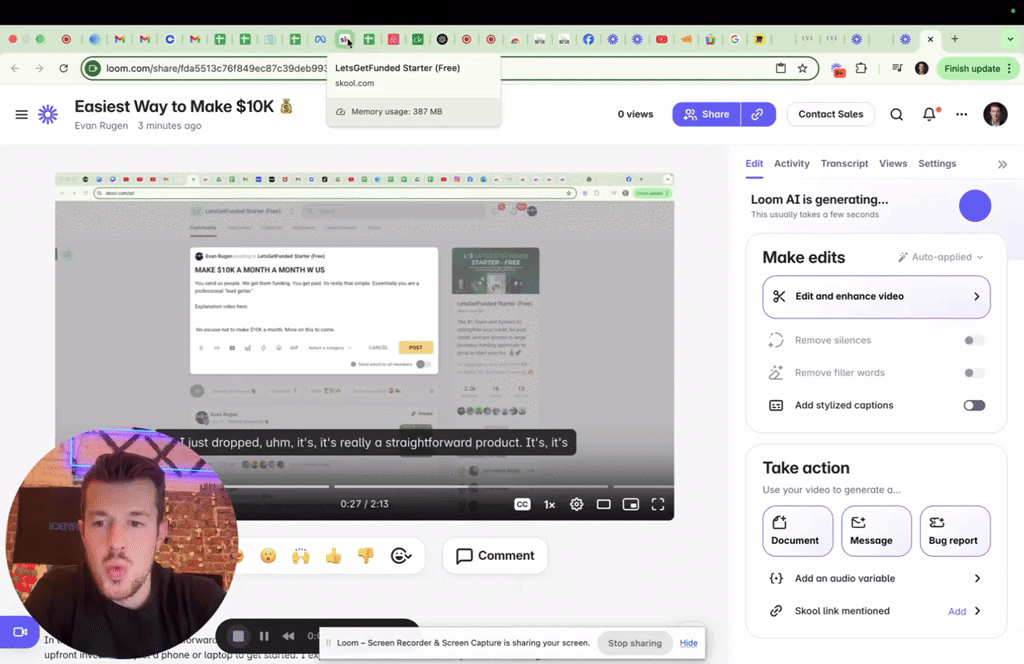
Task: Click the webcam bubble preview
Action: click(121, 543)
